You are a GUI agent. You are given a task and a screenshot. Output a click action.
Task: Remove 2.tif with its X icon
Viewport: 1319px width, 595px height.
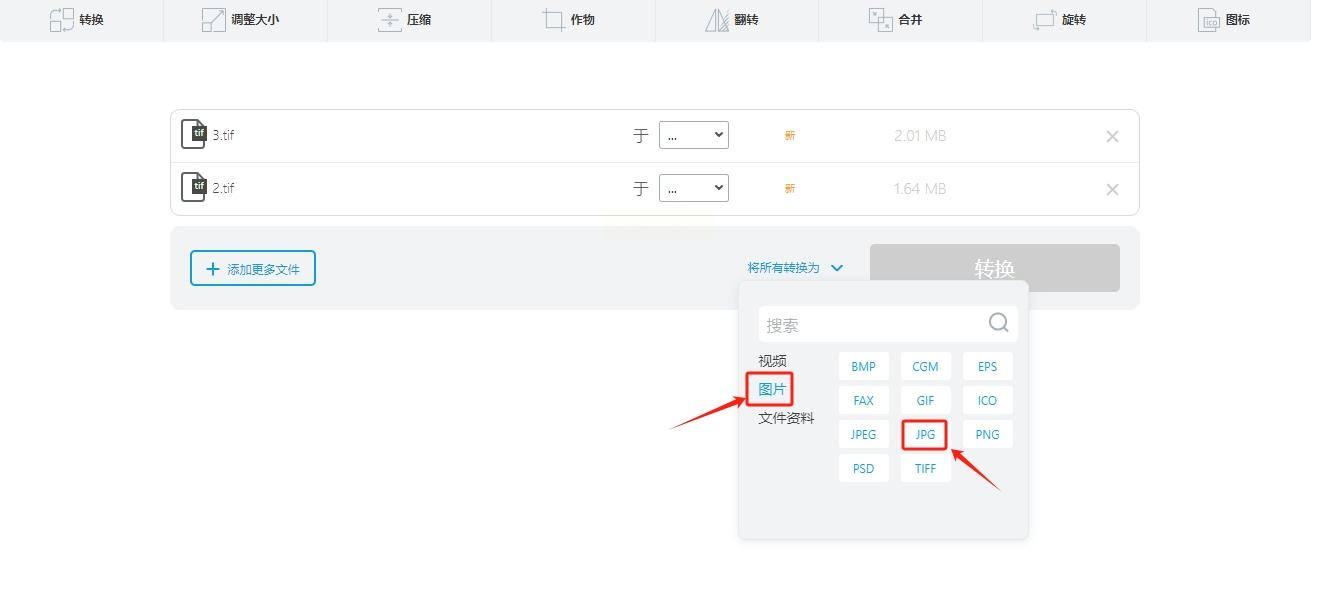click(1112, 189)
